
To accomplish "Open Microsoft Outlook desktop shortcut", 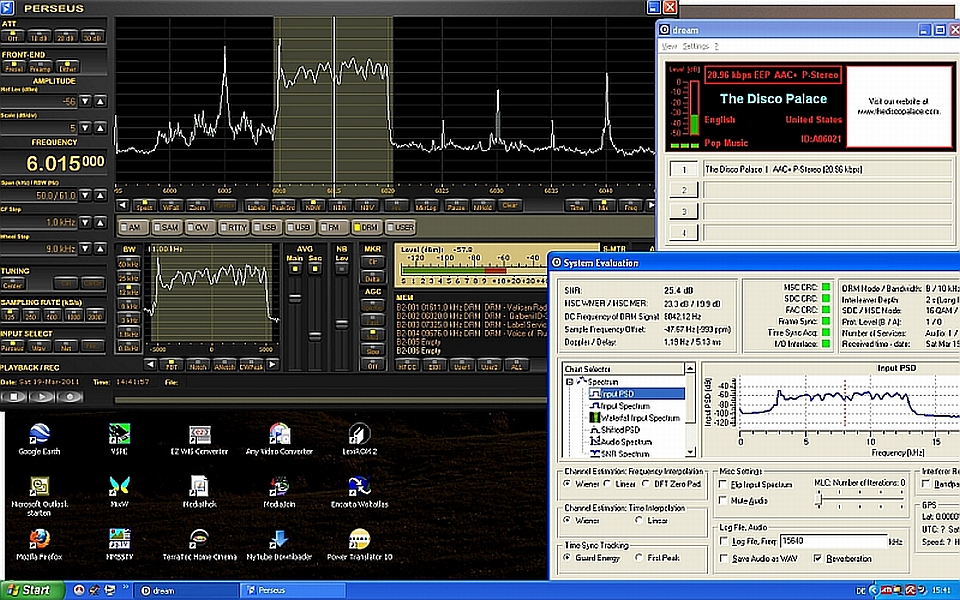I will tap(39, 496).
